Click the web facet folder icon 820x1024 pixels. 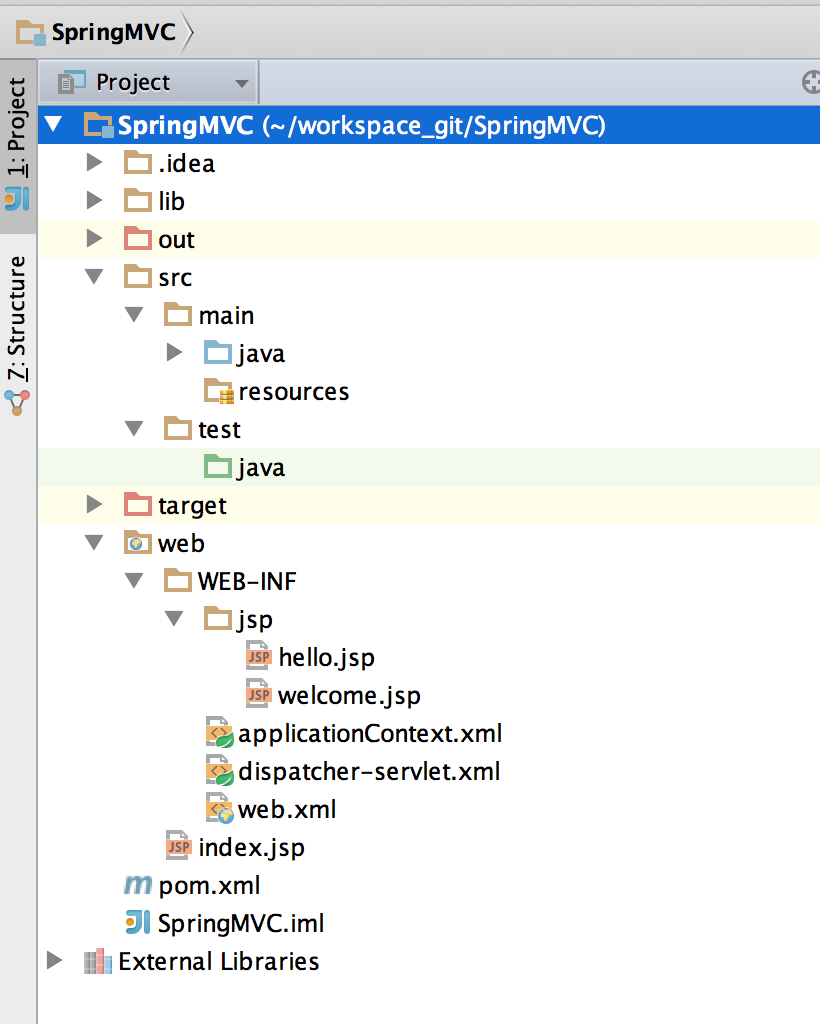(137, 543)
